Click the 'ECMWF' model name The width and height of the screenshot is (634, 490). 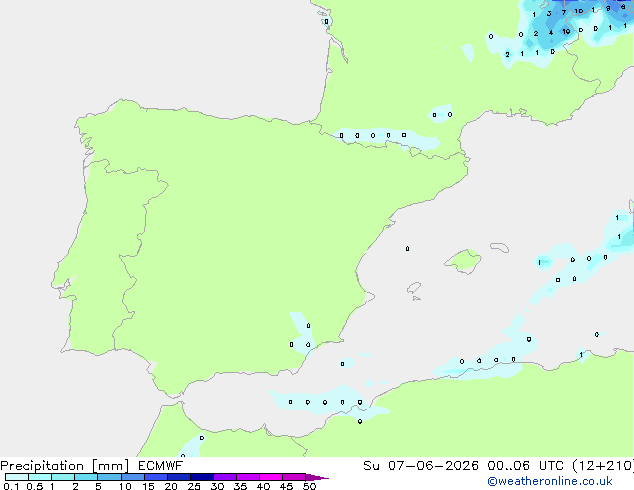tap(161, 466)
